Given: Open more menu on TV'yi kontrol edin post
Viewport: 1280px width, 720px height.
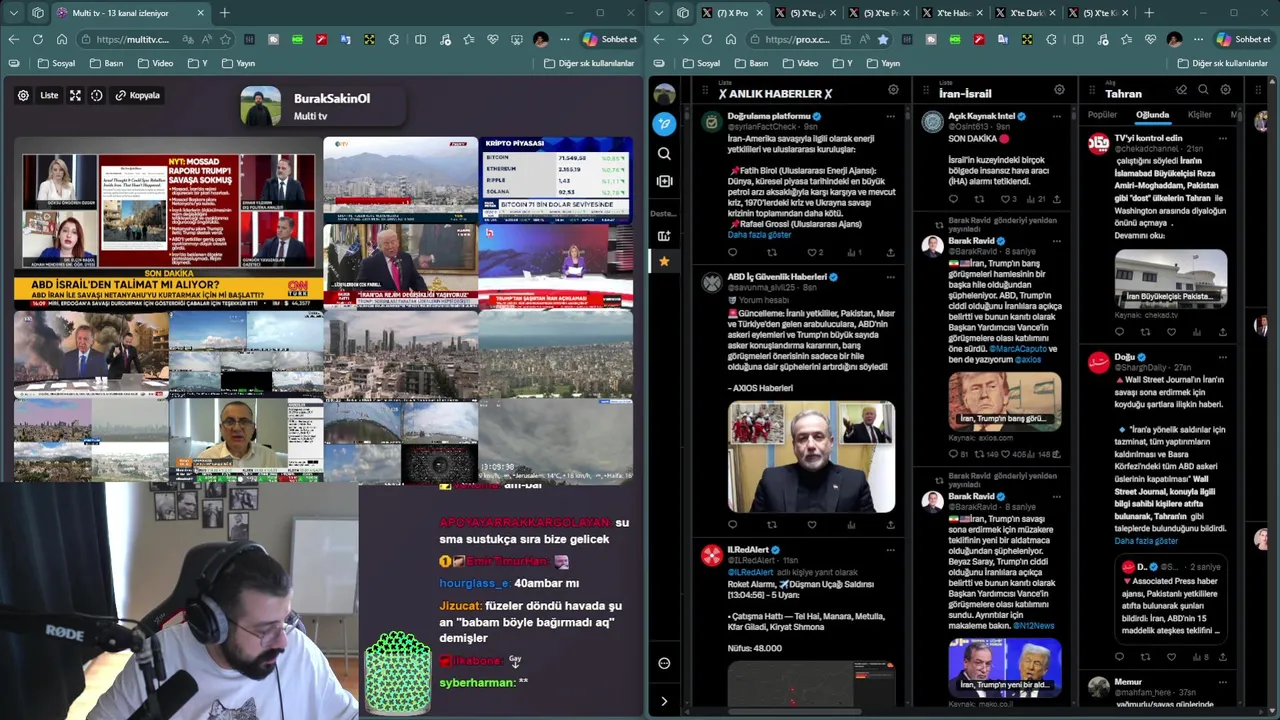Looking at the screenshot, I should 1222,138.
